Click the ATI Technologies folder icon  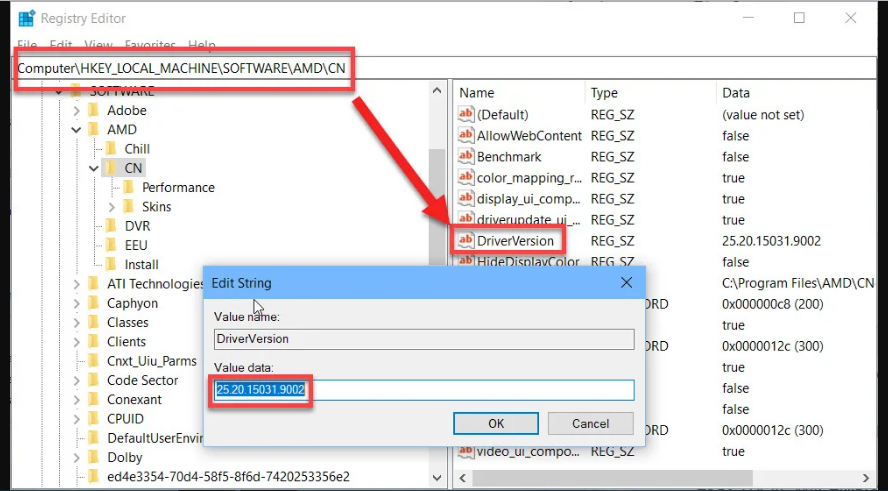94,283
